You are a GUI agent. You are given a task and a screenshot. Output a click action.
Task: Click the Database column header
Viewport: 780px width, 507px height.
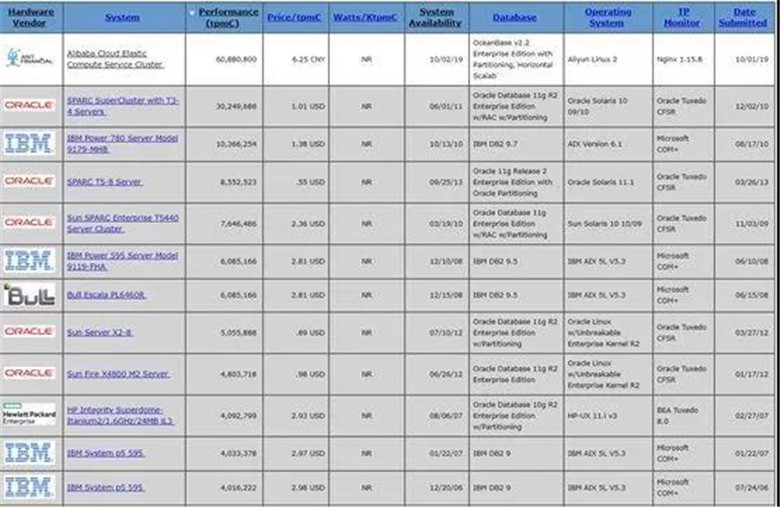[x=514, y=17]
